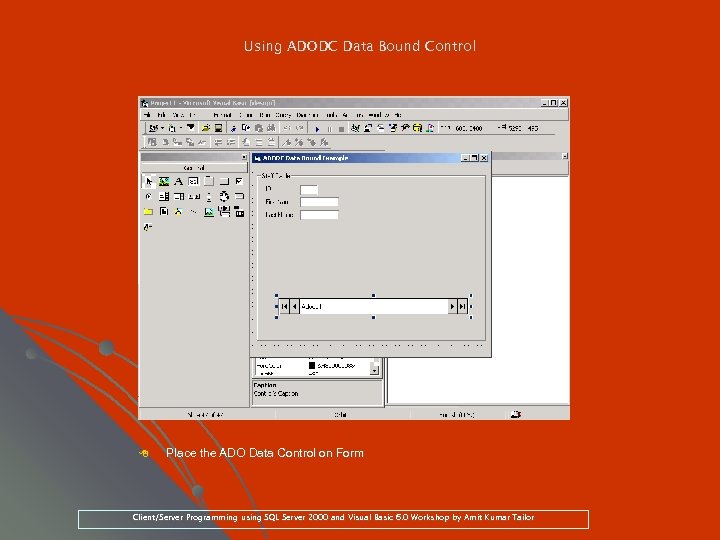
Task: Click black color swatch in Properties window
Action: pos(312,366)
